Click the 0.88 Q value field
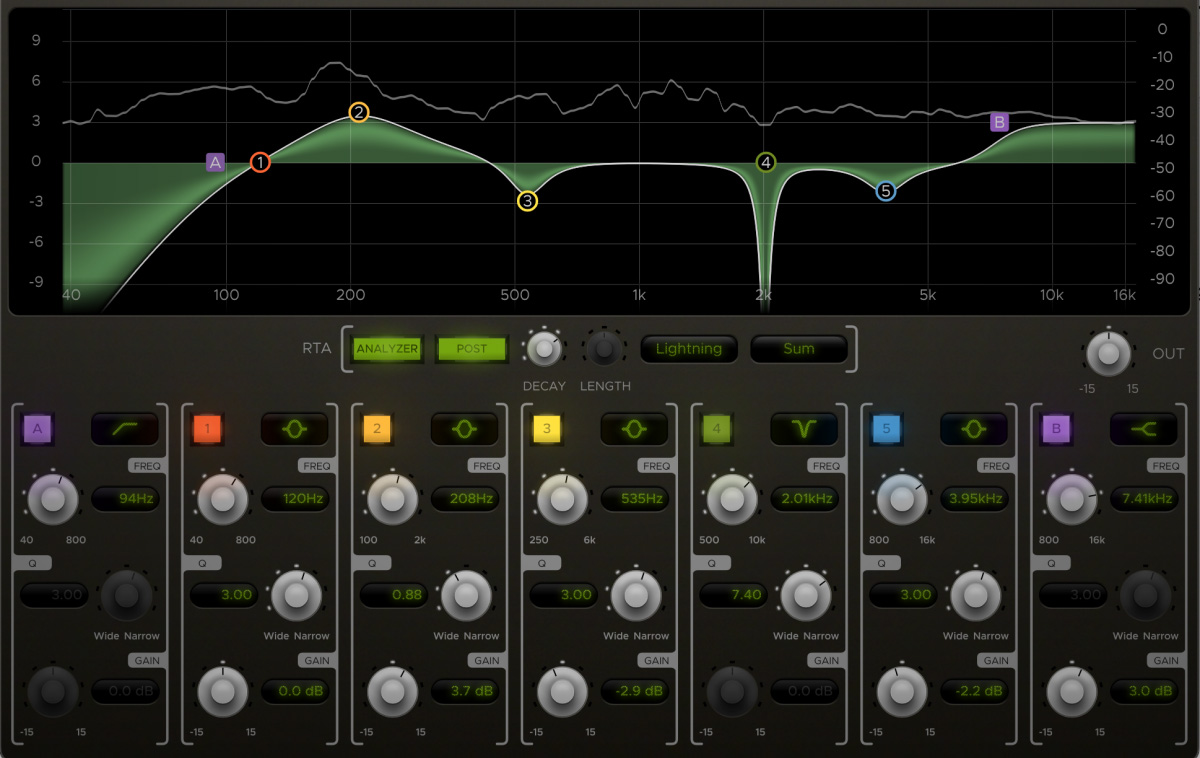The image size is (1200, 758). click(x=394, y=595)
